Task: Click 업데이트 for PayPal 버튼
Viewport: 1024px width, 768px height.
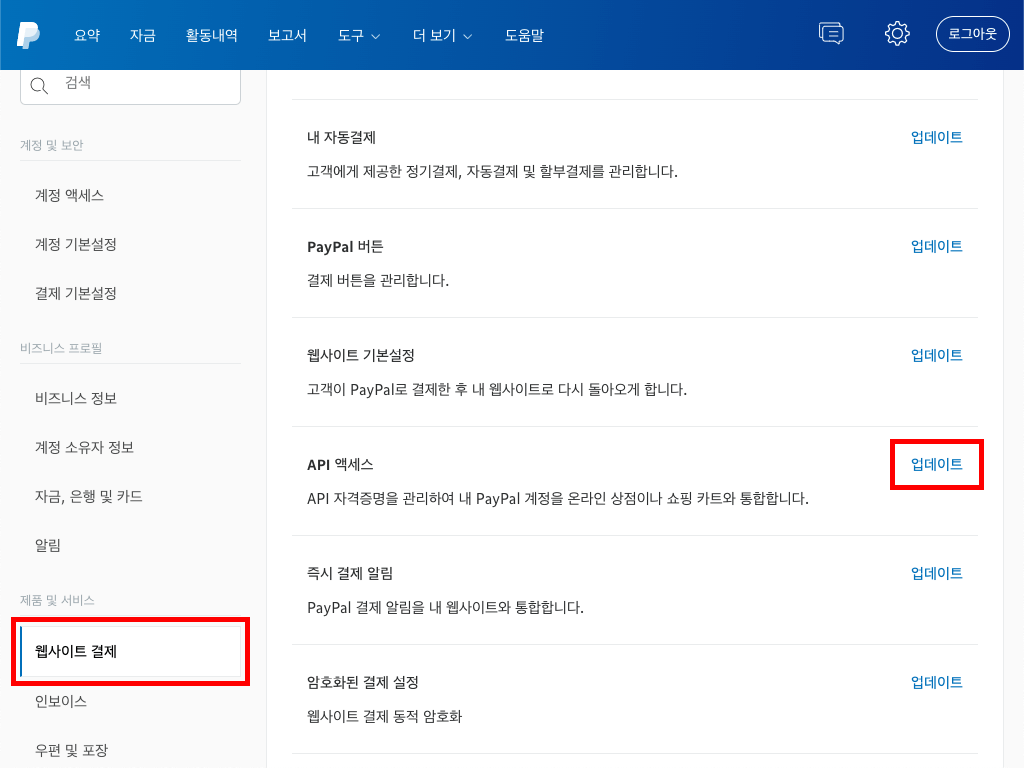Action: pyautogui.click(x=936, y=246)
